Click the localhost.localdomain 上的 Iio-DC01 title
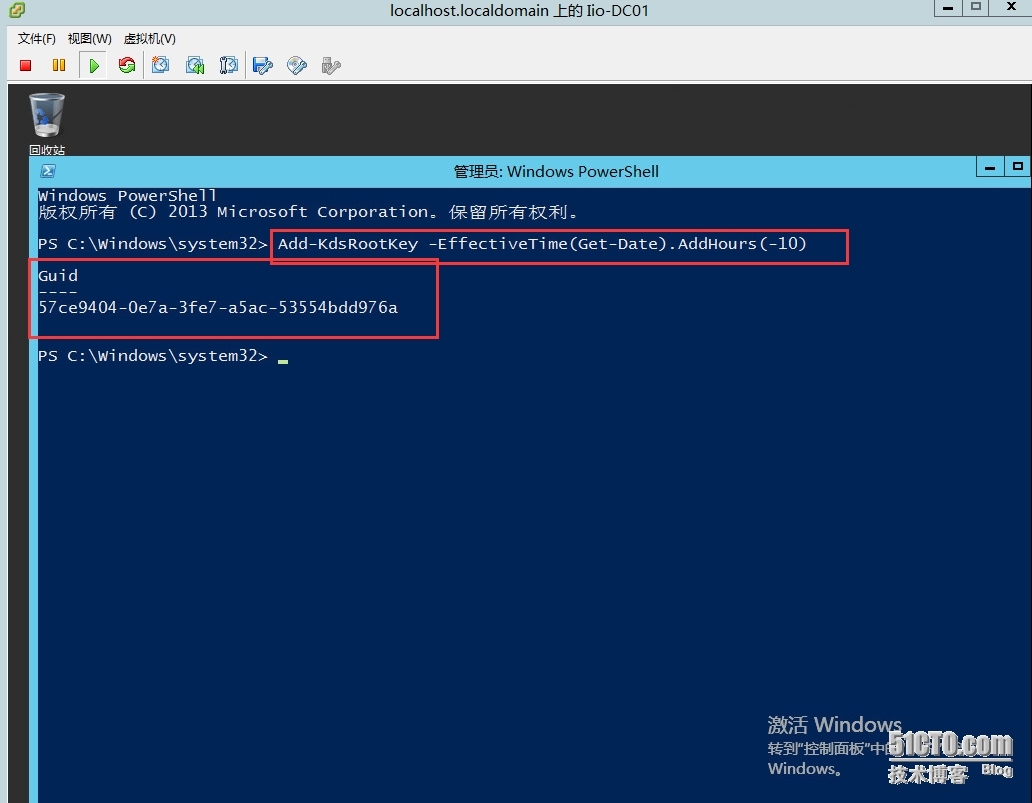 coord(519,11)
